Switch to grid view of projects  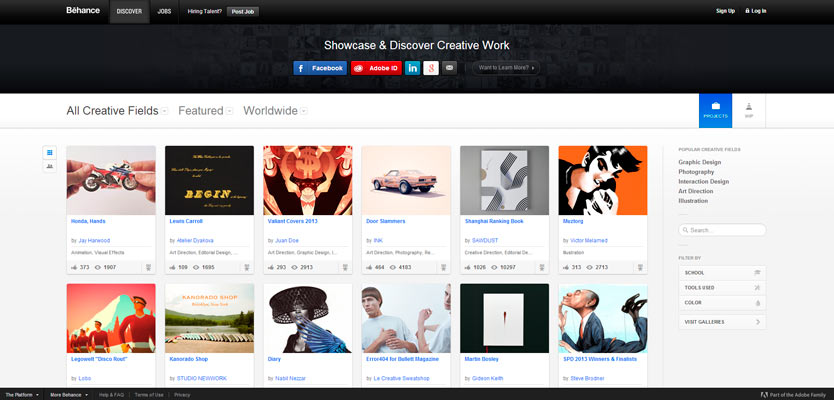coord(49,153)
